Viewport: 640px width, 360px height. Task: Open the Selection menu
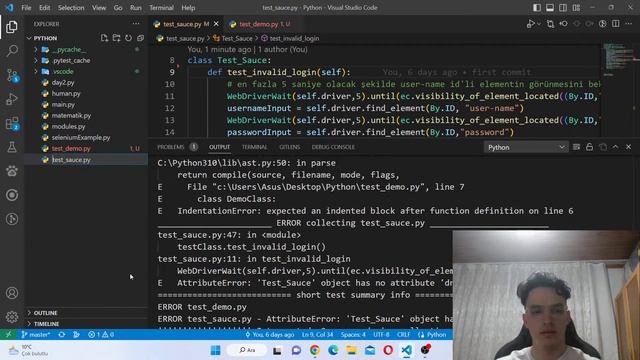(71, 8)
